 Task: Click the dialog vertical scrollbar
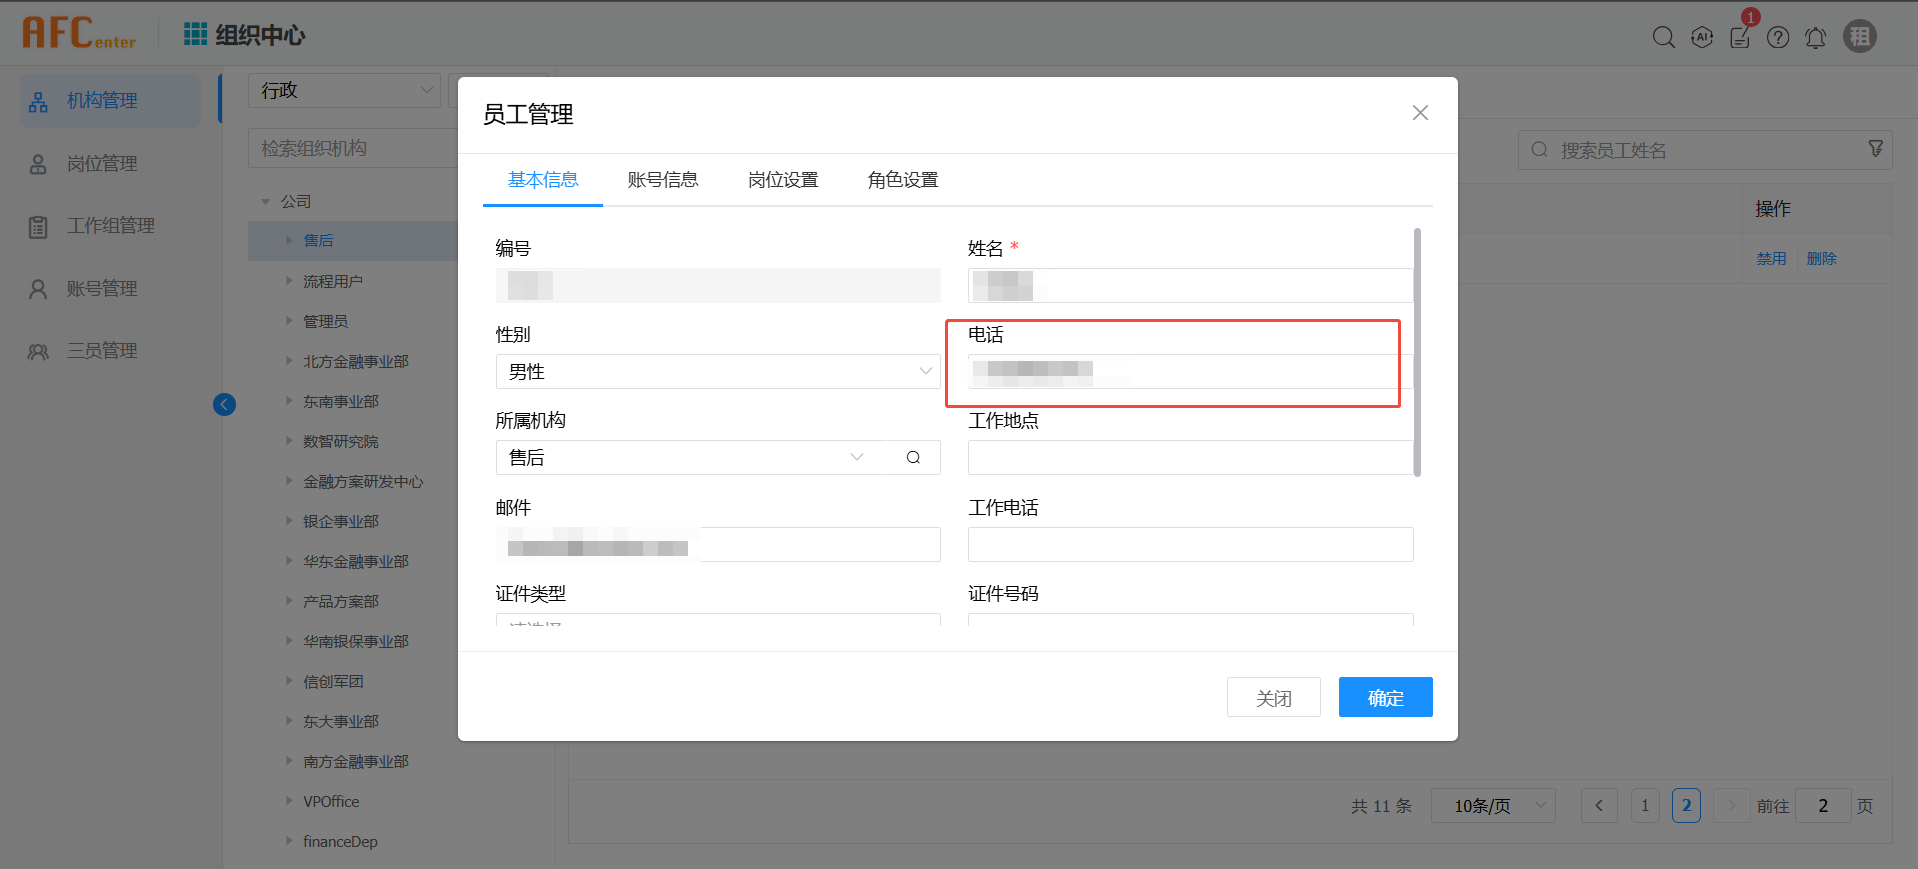1417,352
